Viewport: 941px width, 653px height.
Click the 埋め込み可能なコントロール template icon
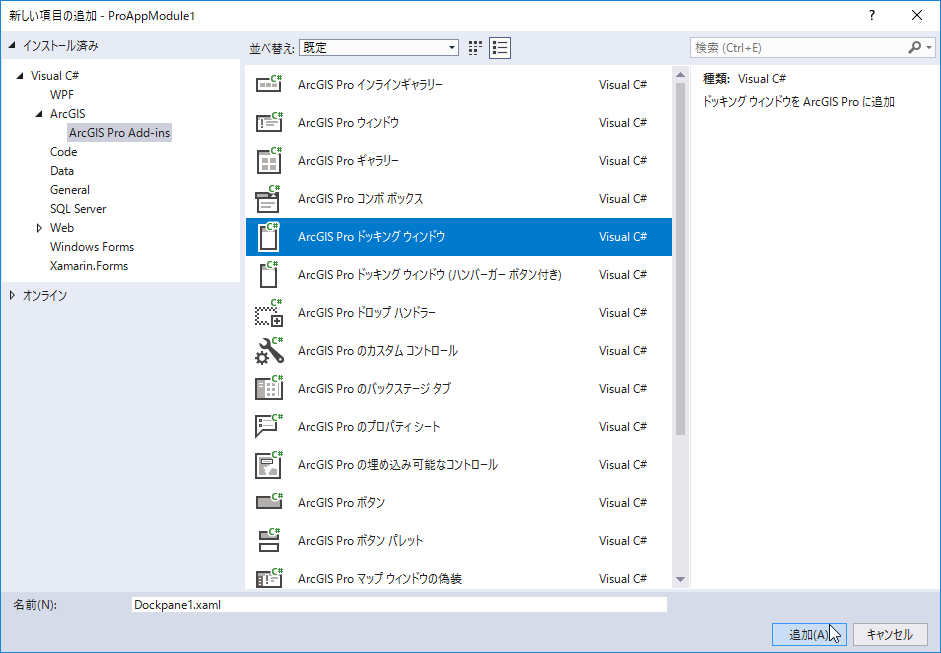pos(269,465)
